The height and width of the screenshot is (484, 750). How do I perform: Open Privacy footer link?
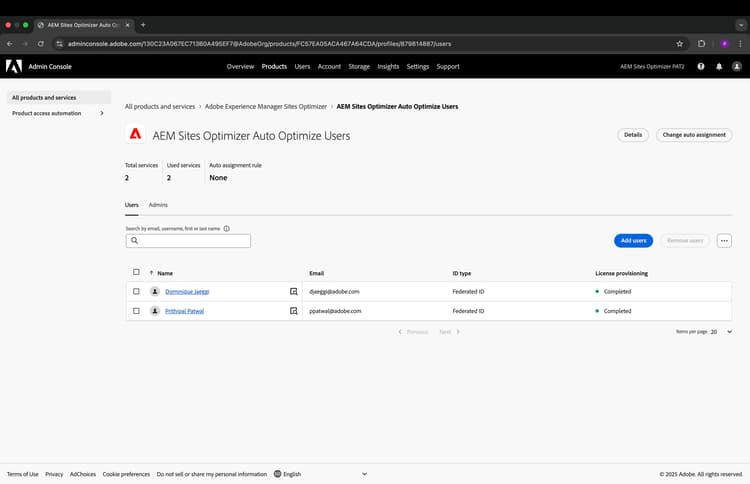pyautogui.click(x=54, y=474)
